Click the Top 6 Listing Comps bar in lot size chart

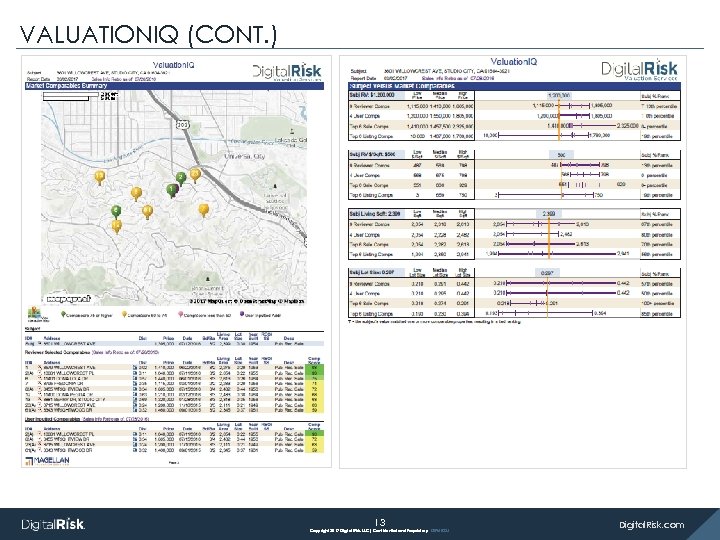[546, 313]
